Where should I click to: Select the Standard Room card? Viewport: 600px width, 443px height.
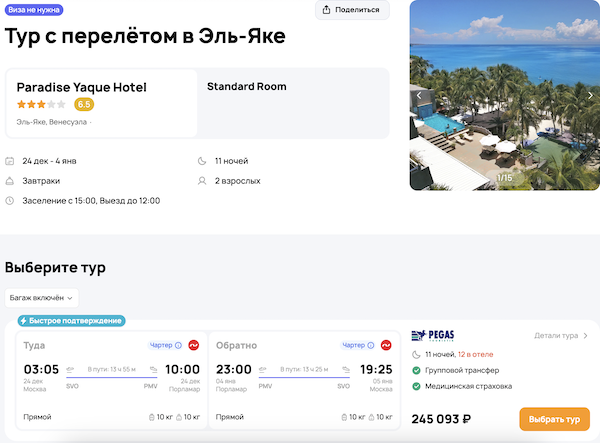293,103
